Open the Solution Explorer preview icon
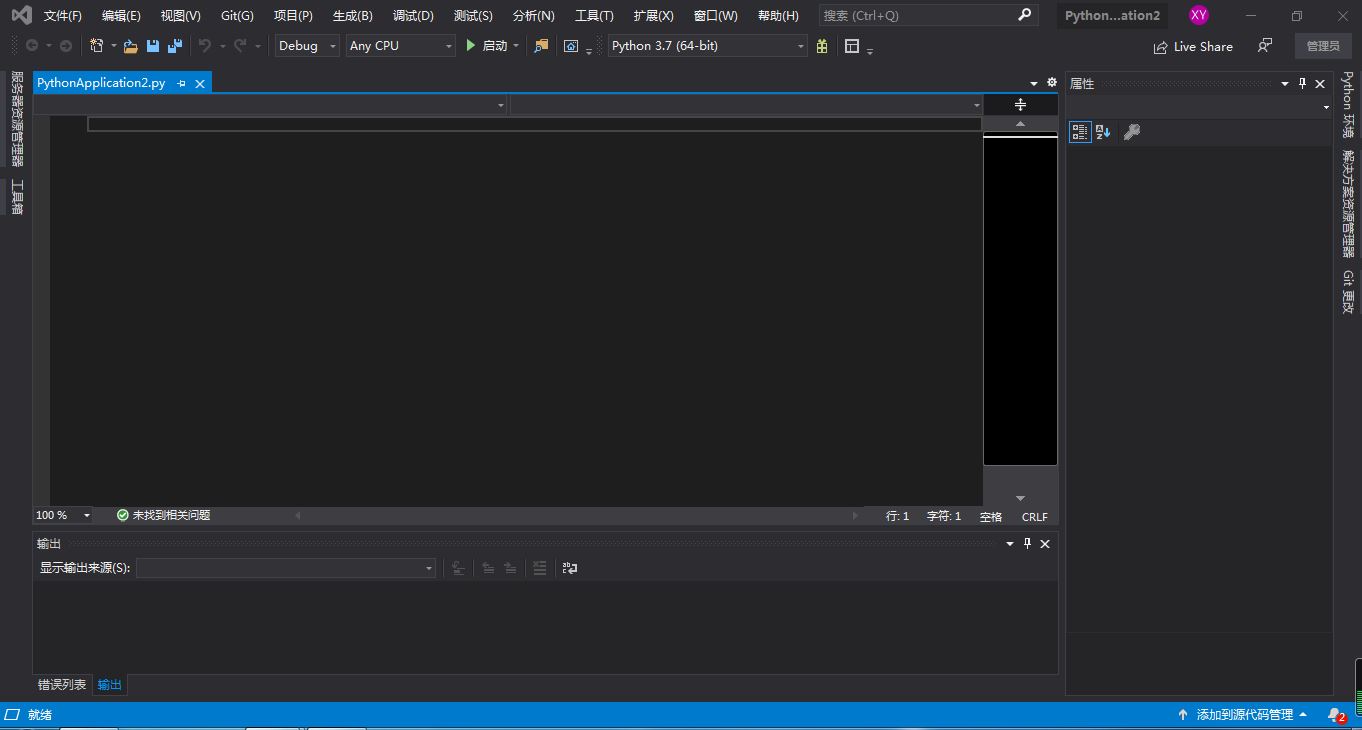 (x=541, y=46)
